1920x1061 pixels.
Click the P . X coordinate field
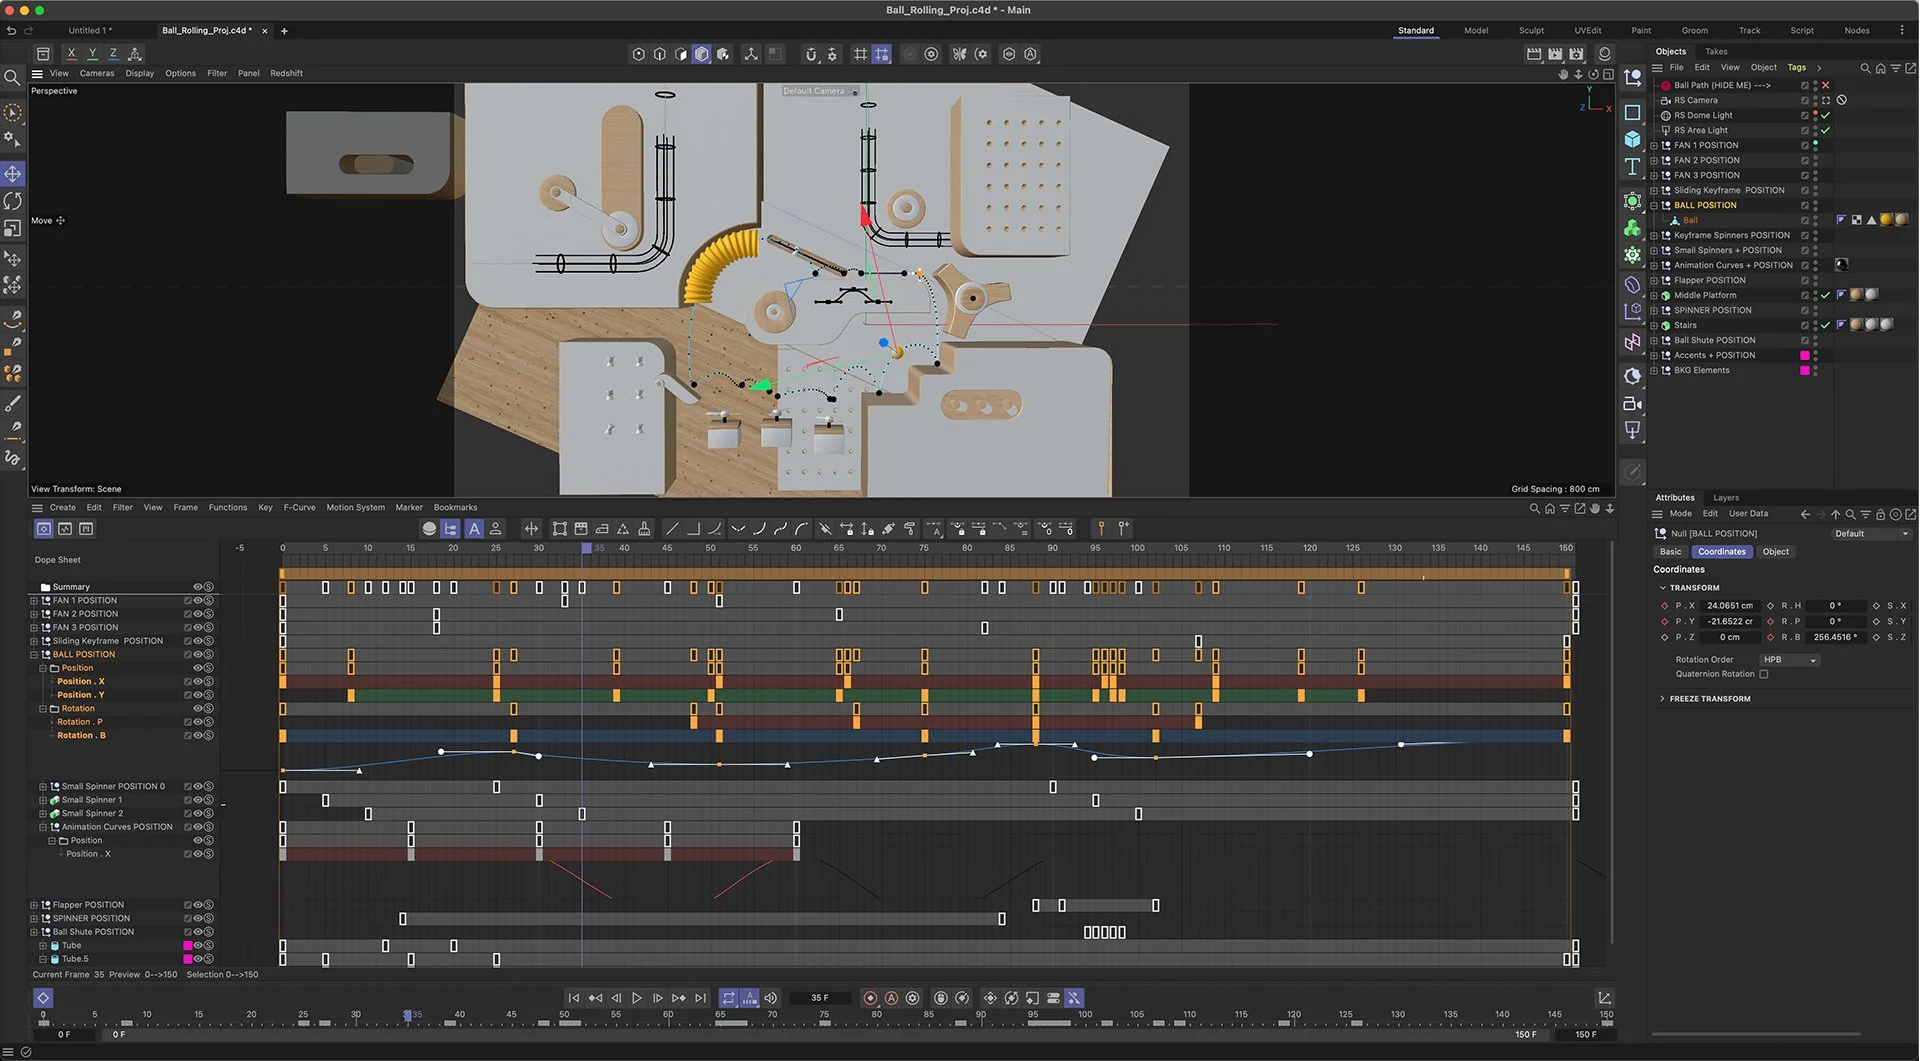tap(1730, 606)
